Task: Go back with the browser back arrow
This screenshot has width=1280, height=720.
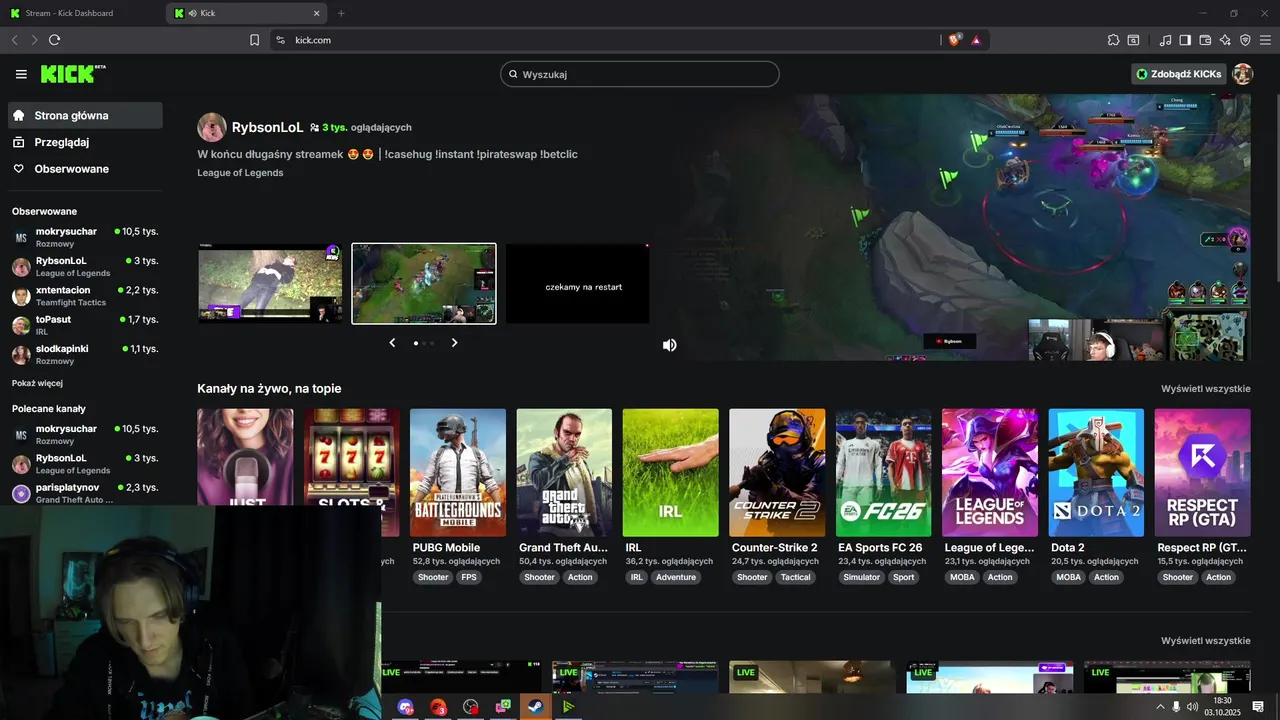Action: point(14,40)
